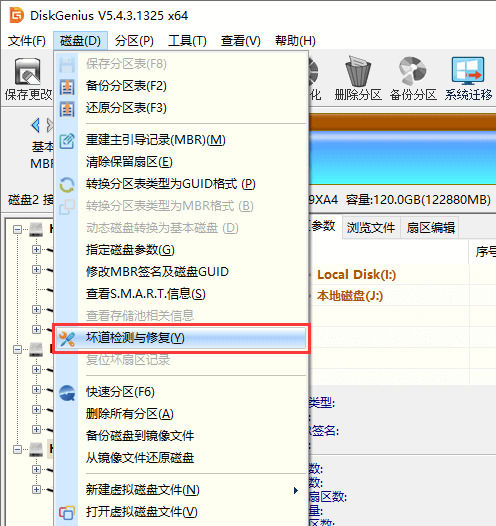Expand the first partition under top disk
This screenshot has height=526, width=496.
coord(36,250)
